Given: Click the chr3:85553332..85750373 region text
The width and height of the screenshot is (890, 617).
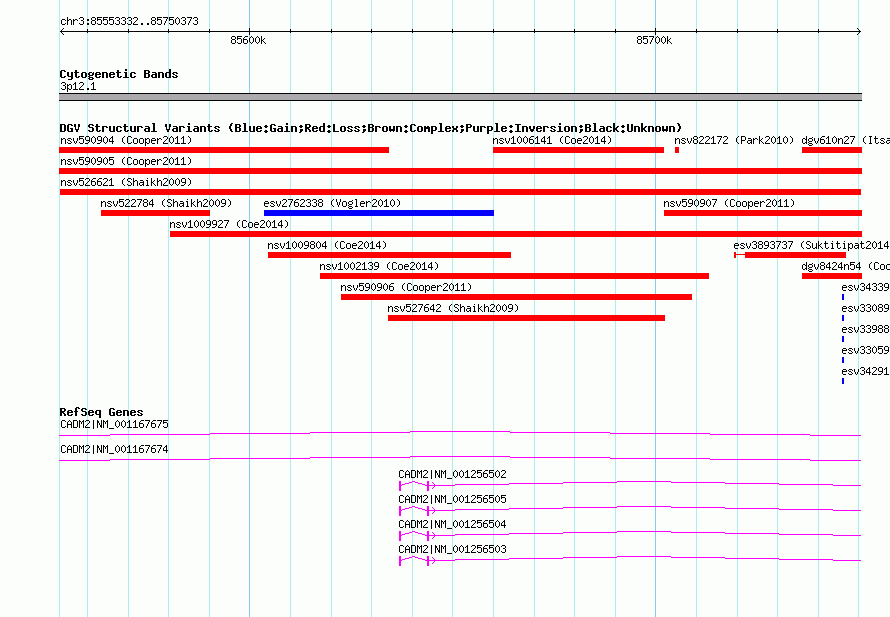Looking at the screenshot, I should coord(129,21).
